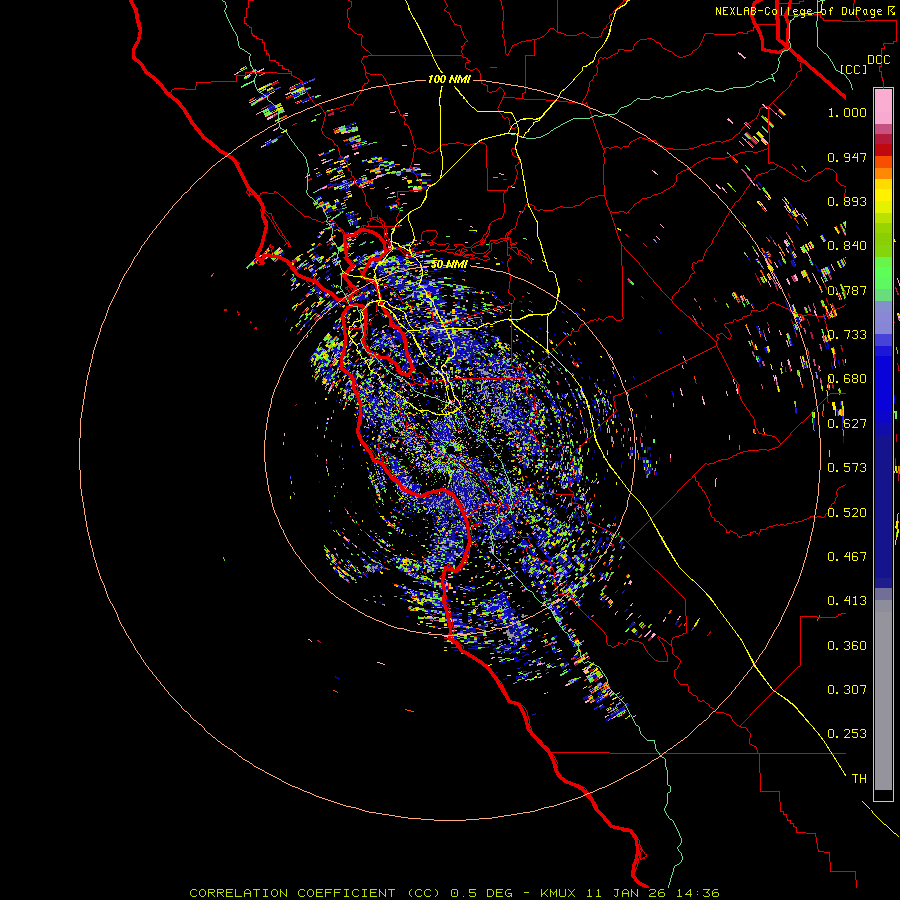This screenshot has height=900, width=900.
Task: Click the 0.787 legend value
Action: click(847, 290)
